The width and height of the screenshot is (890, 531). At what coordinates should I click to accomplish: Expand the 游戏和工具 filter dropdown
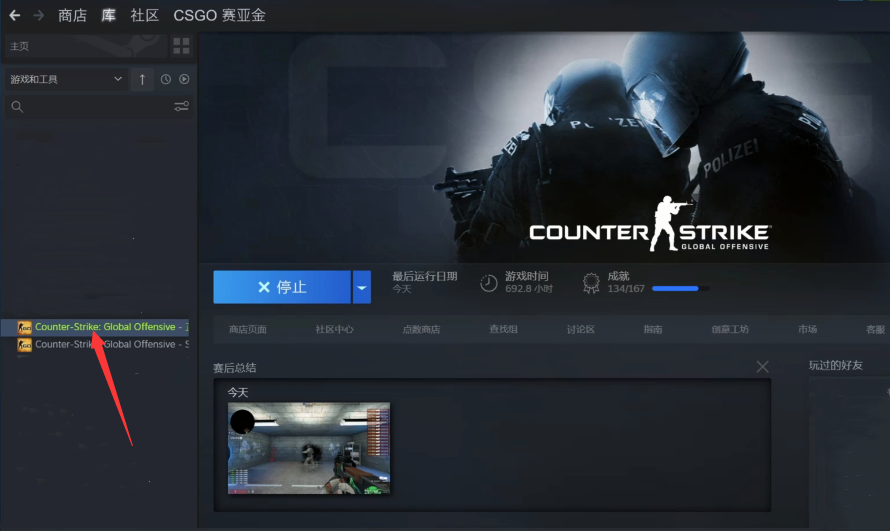tap(66, 79)
